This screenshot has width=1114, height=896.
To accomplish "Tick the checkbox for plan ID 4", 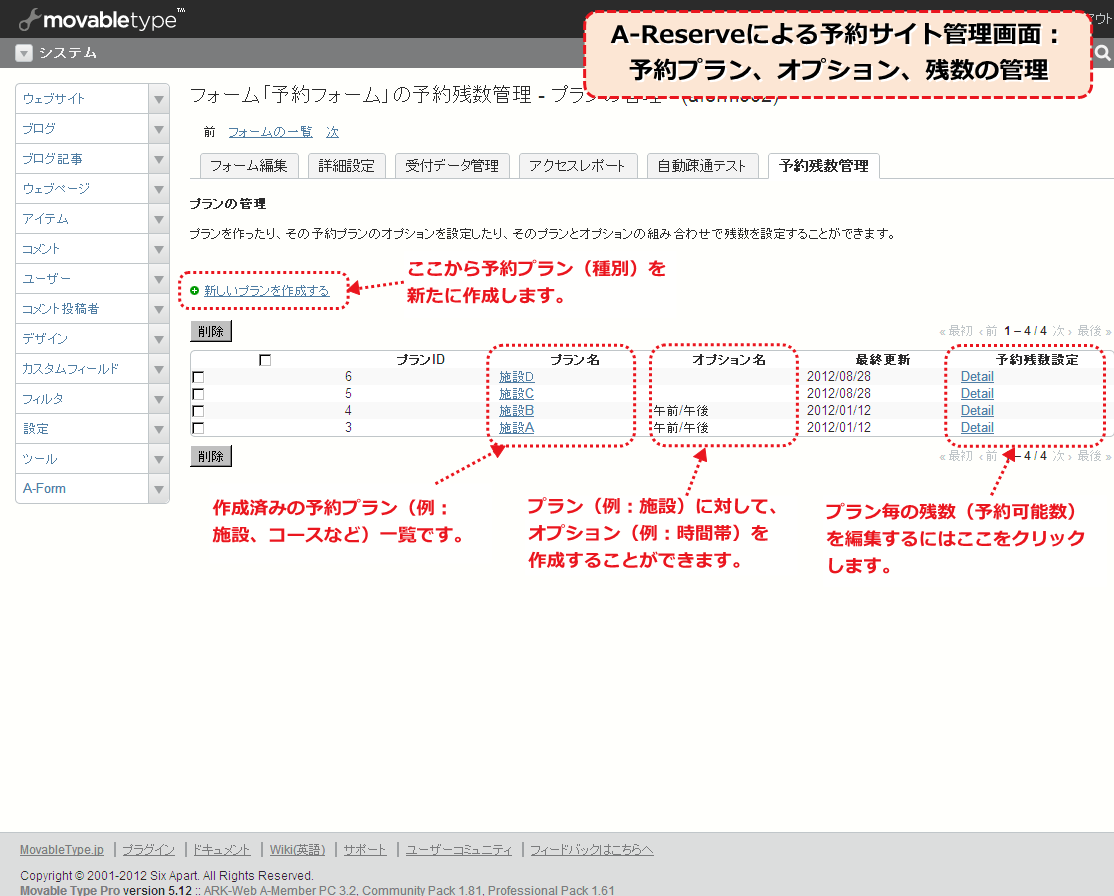I will (198, 411).
